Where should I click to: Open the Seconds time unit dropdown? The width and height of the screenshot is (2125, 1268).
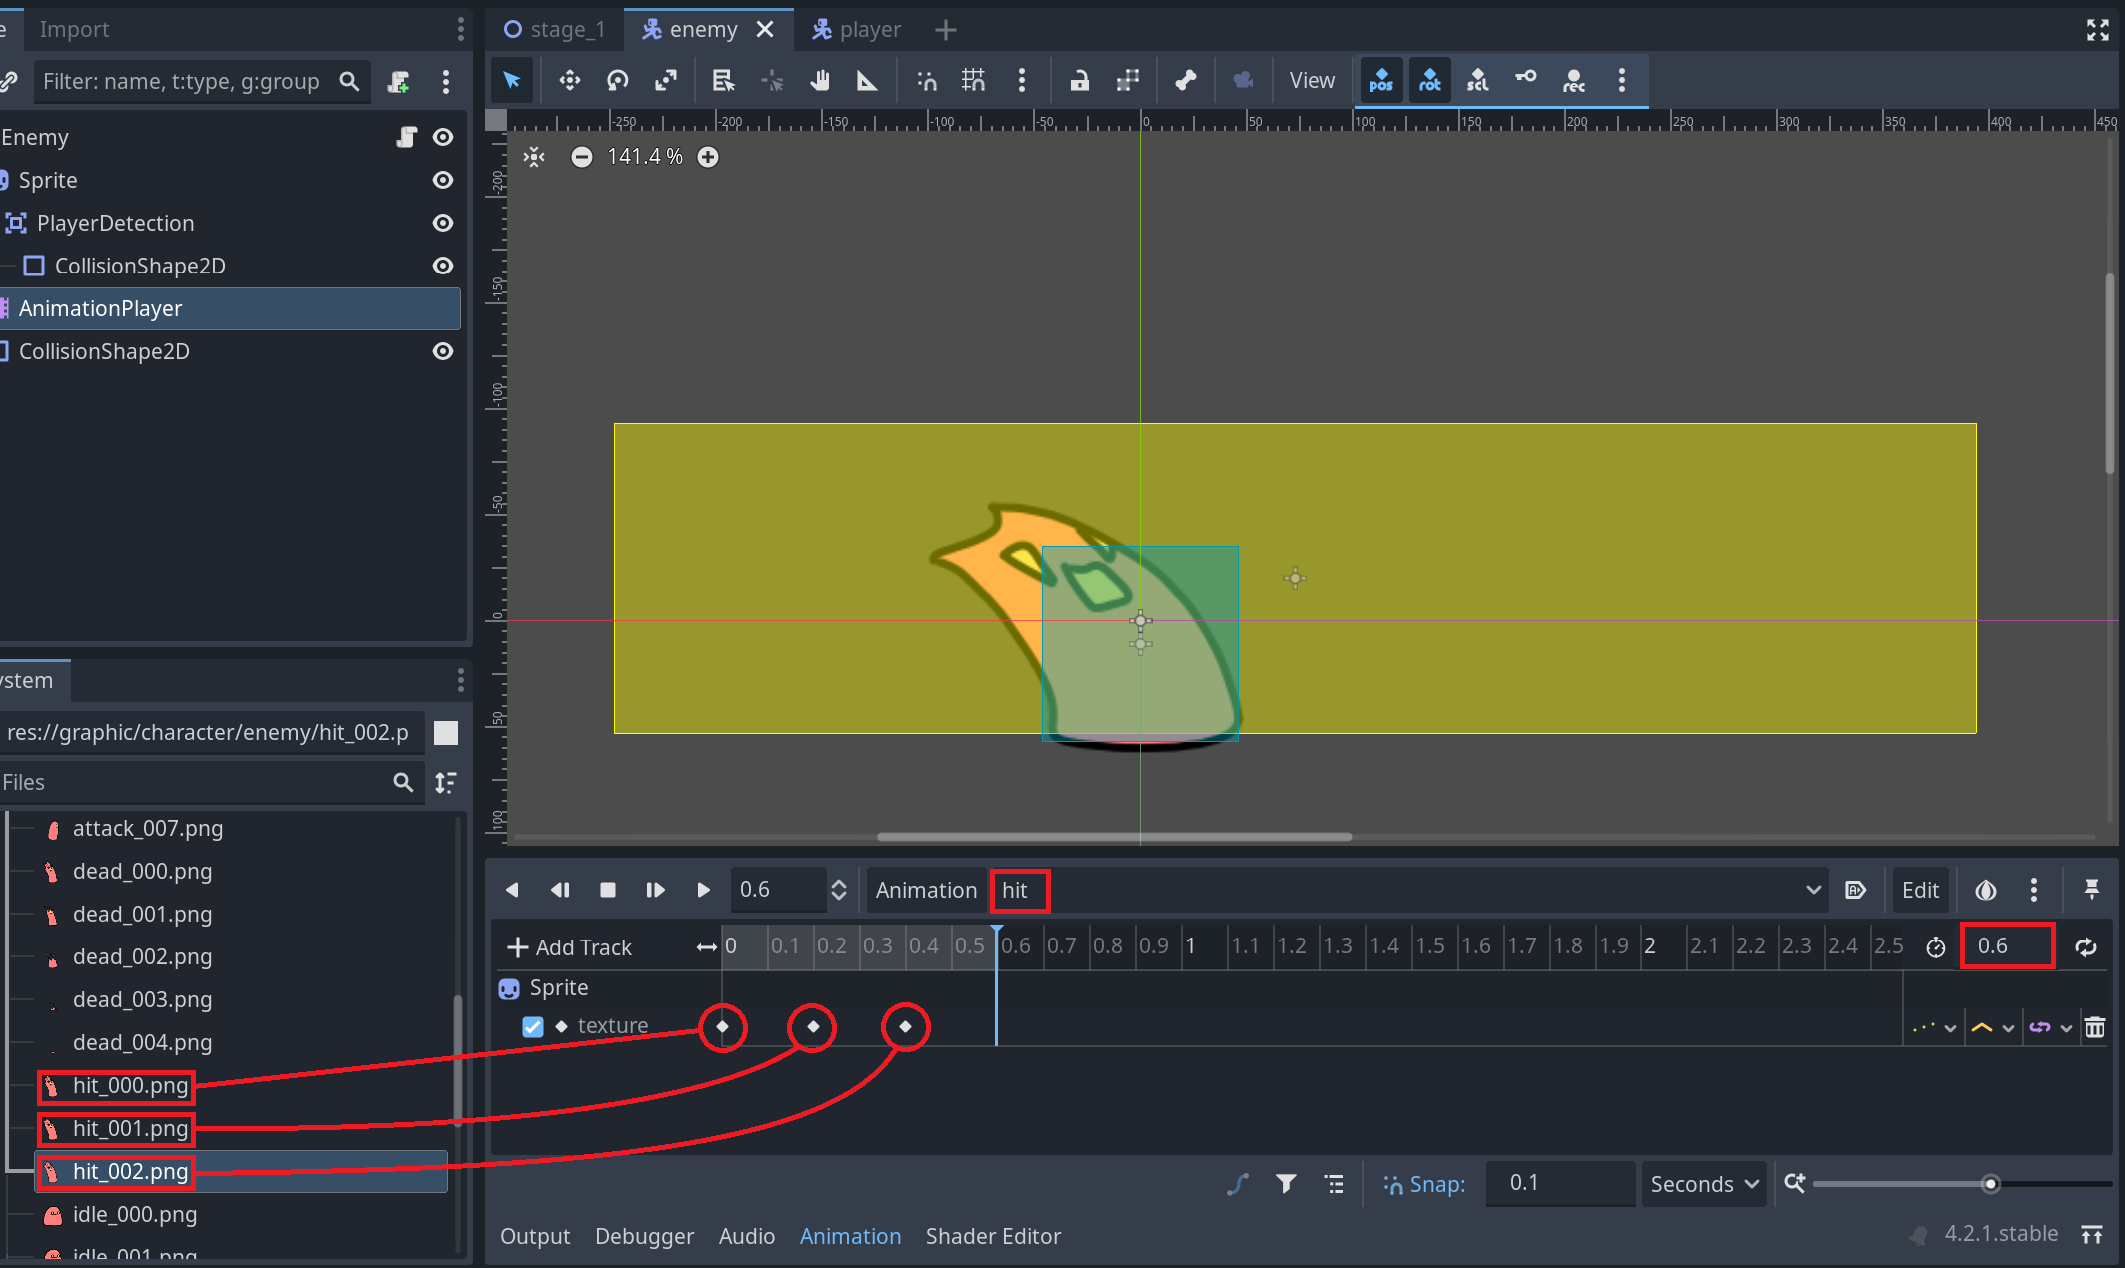[1703, 1184]
